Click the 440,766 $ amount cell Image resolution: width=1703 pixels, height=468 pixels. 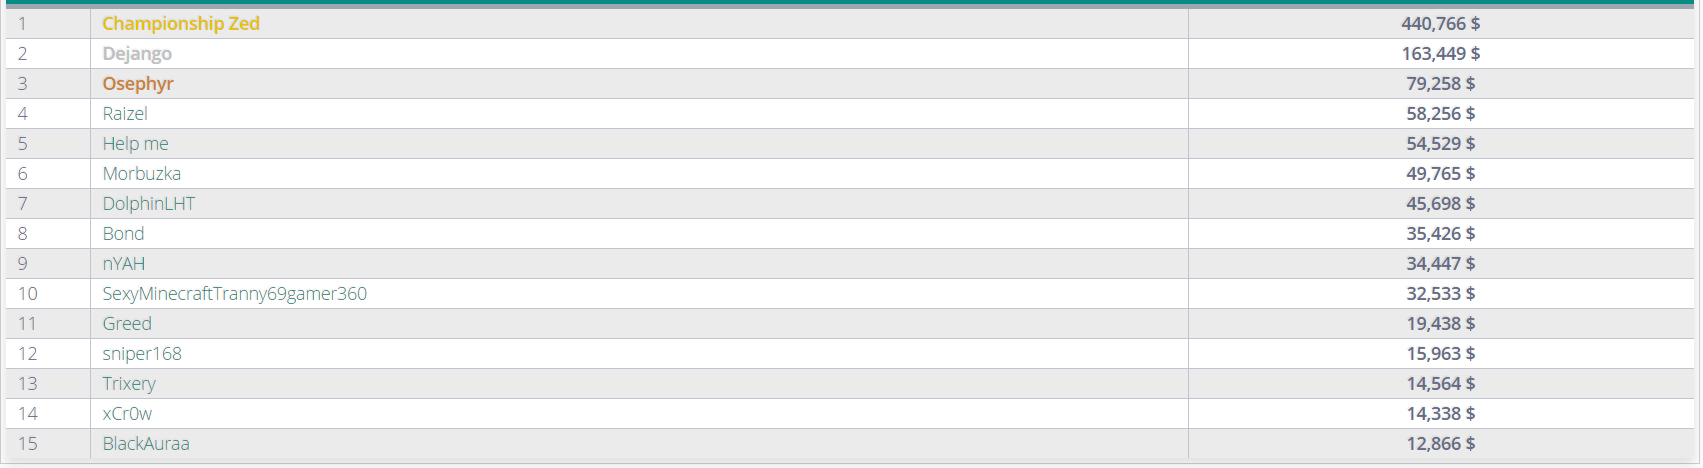tap(1441, 23)
